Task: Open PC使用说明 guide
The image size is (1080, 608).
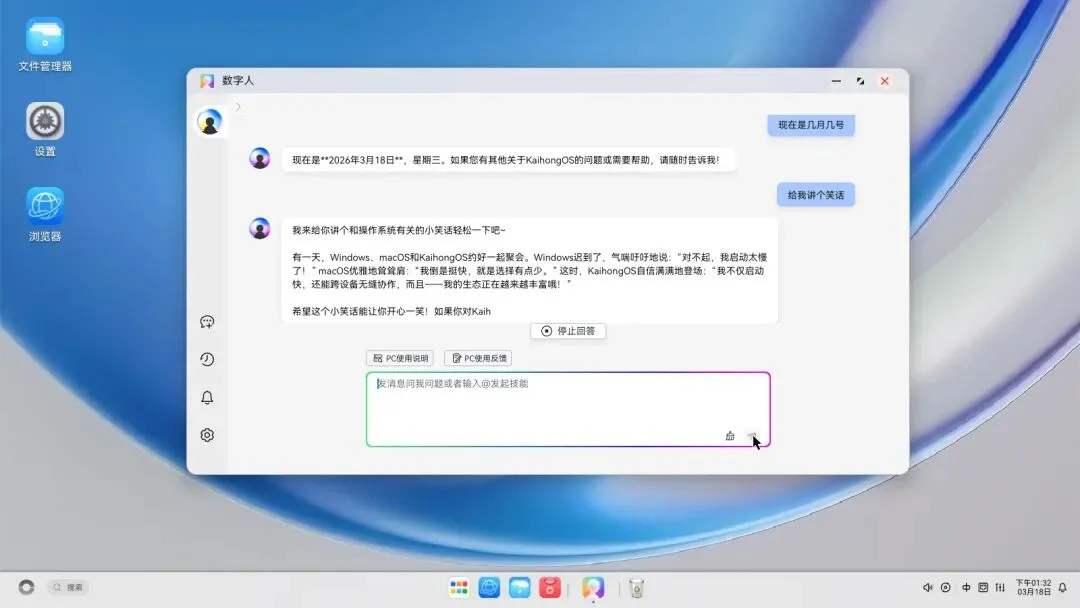Action: click(400, 358)
